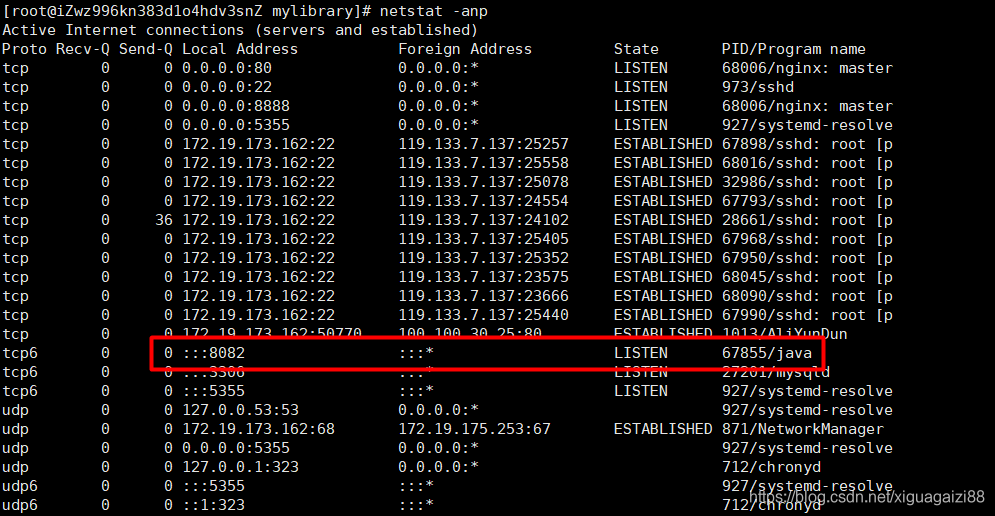Click the '67855/java' process entry
The image size is (995, 516).
(x=767, y=353)
